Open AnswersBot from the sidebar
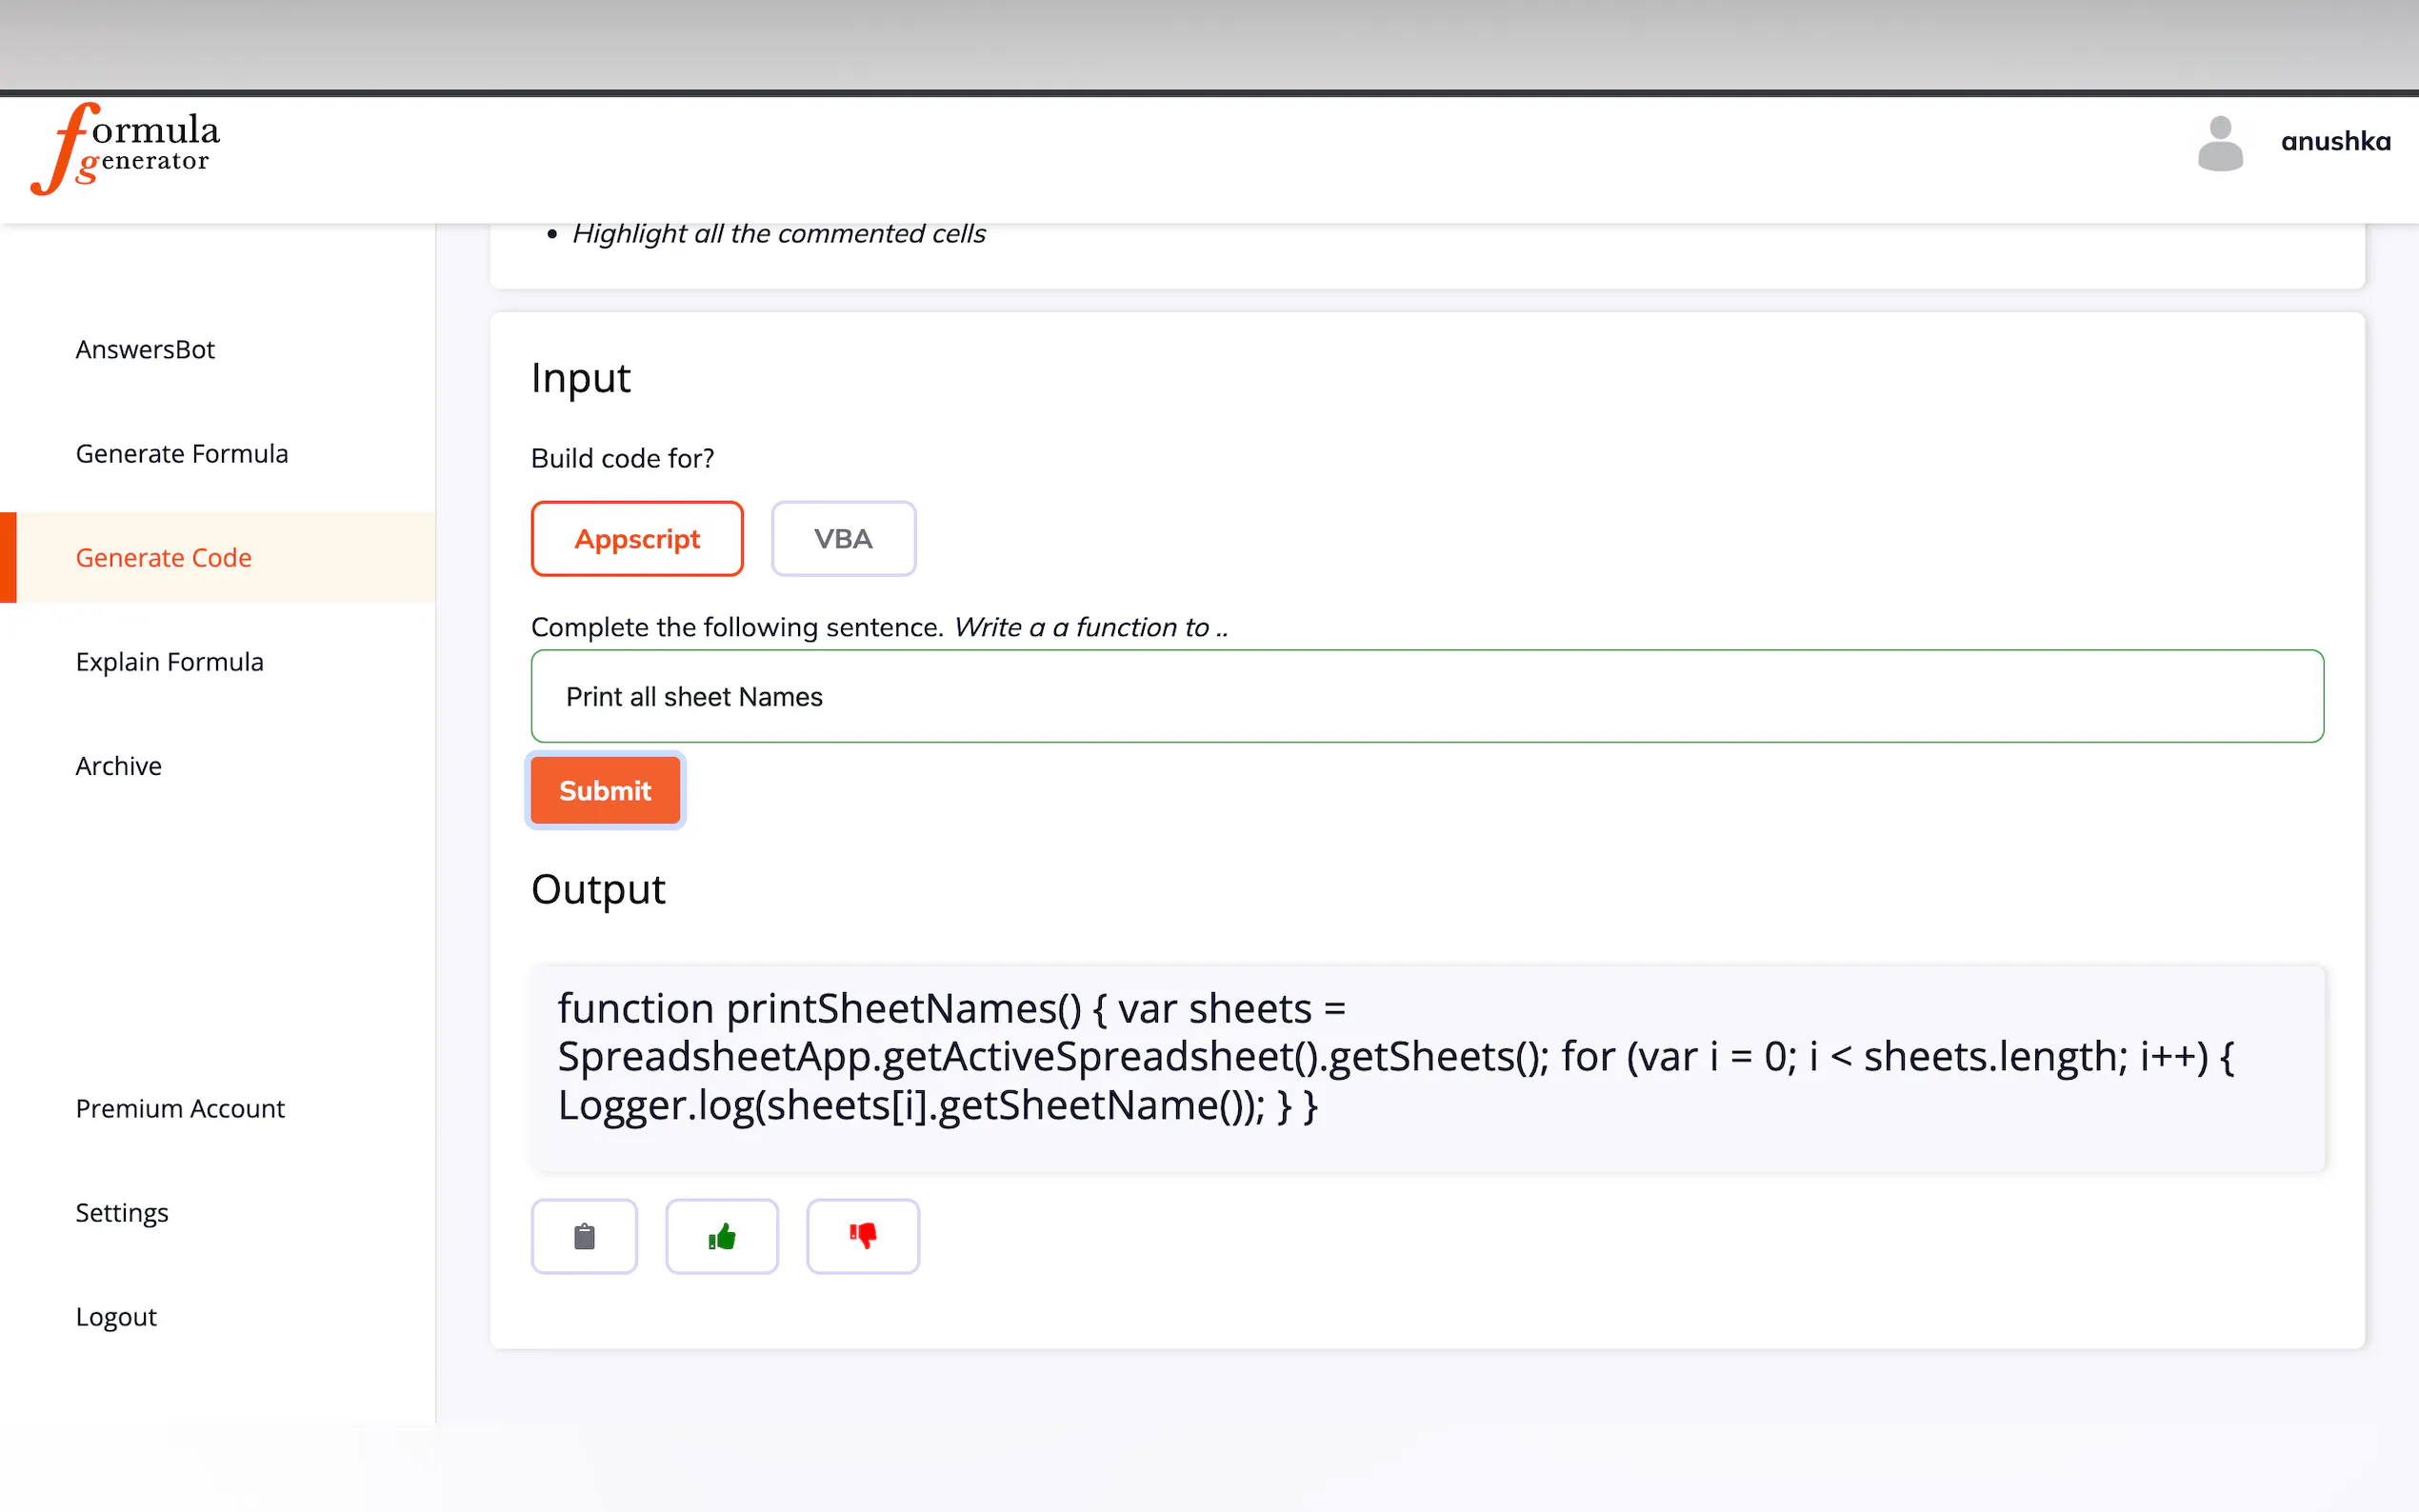 pyautogui.click(x=145, y=349)
